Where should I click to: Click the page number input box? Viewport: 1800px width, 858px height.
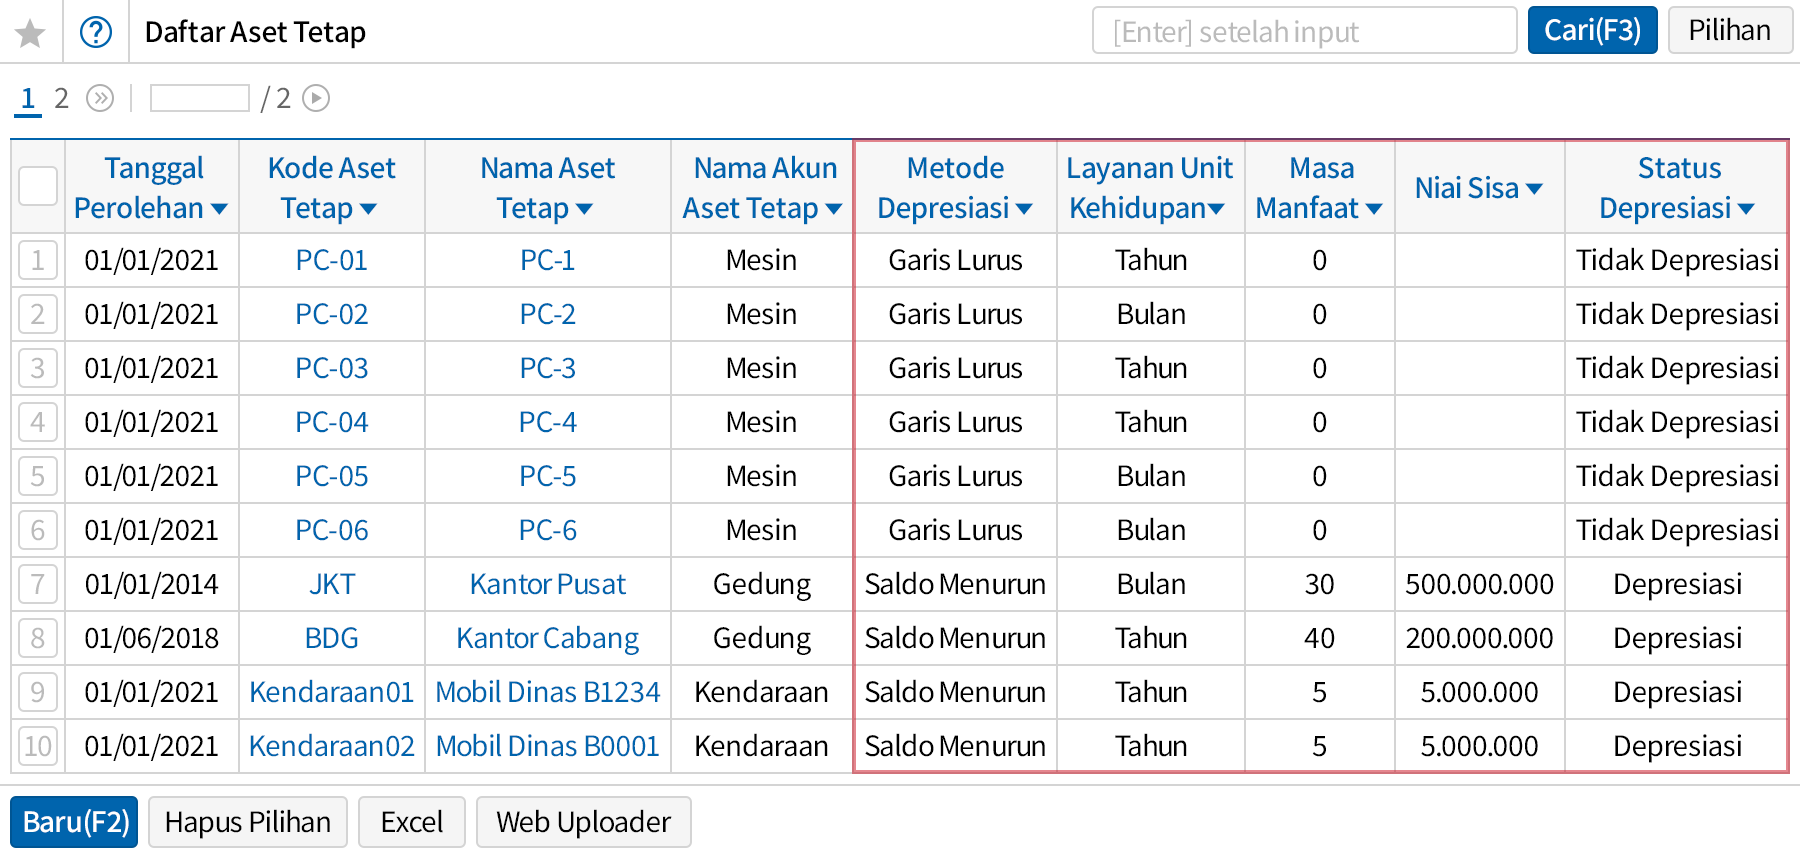pyautogui.click(x=199, y=98)
